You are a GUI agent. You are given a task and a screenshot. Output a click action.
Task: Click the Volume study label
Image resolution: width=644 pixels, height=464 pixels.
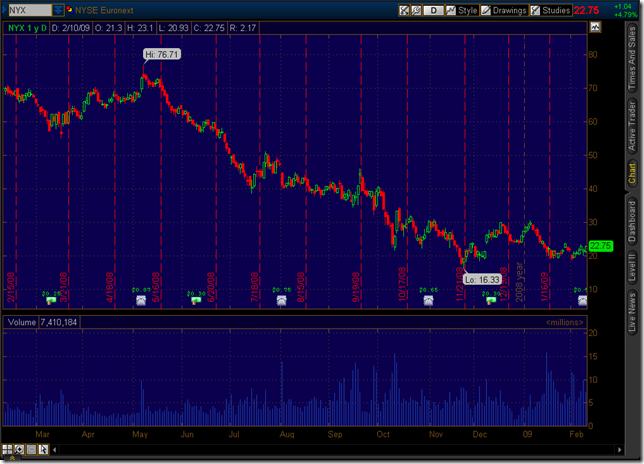click(x=22, y=322)
